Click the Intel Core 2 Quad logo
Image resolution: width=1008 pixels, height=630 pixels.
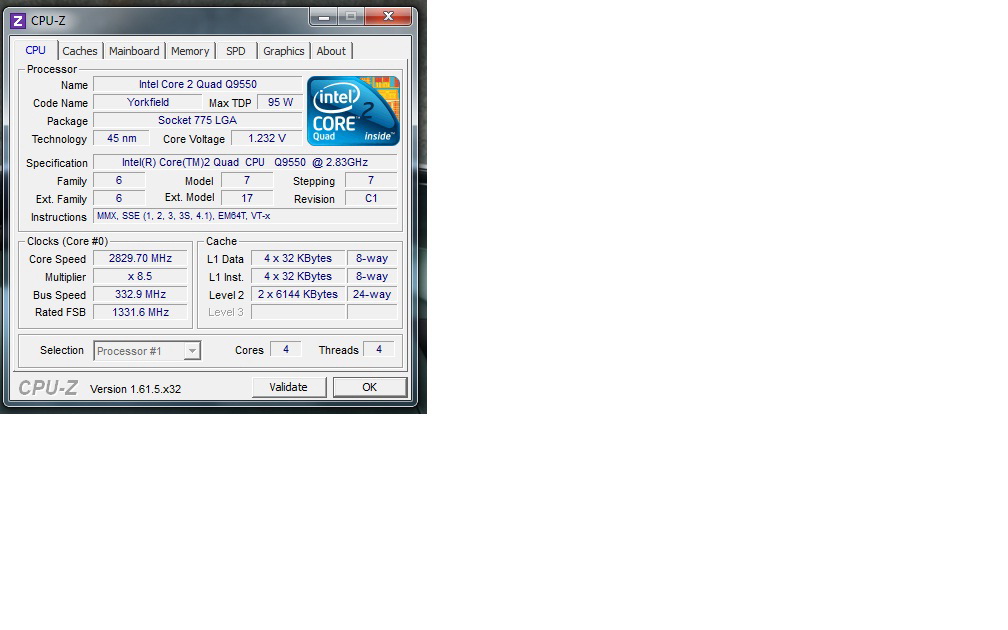353,111
